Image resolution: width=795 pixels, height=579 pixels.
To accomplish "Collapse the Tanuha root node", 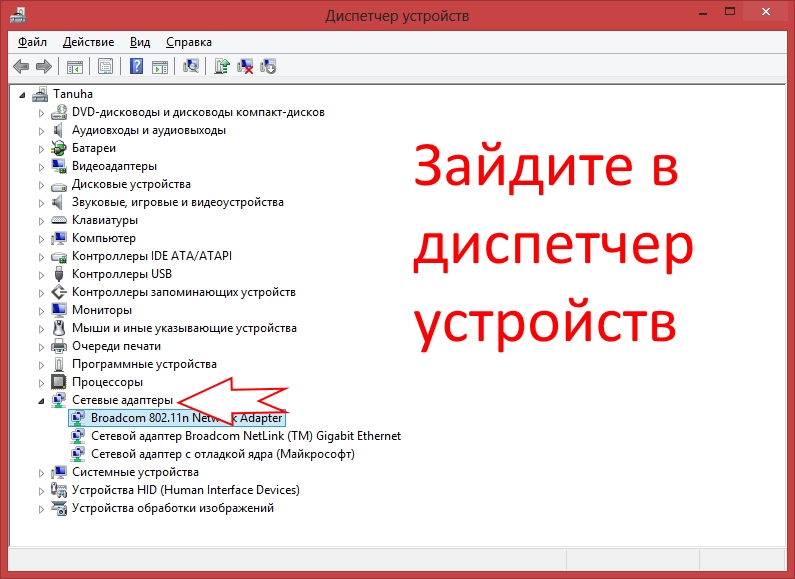I will (22, 95).
